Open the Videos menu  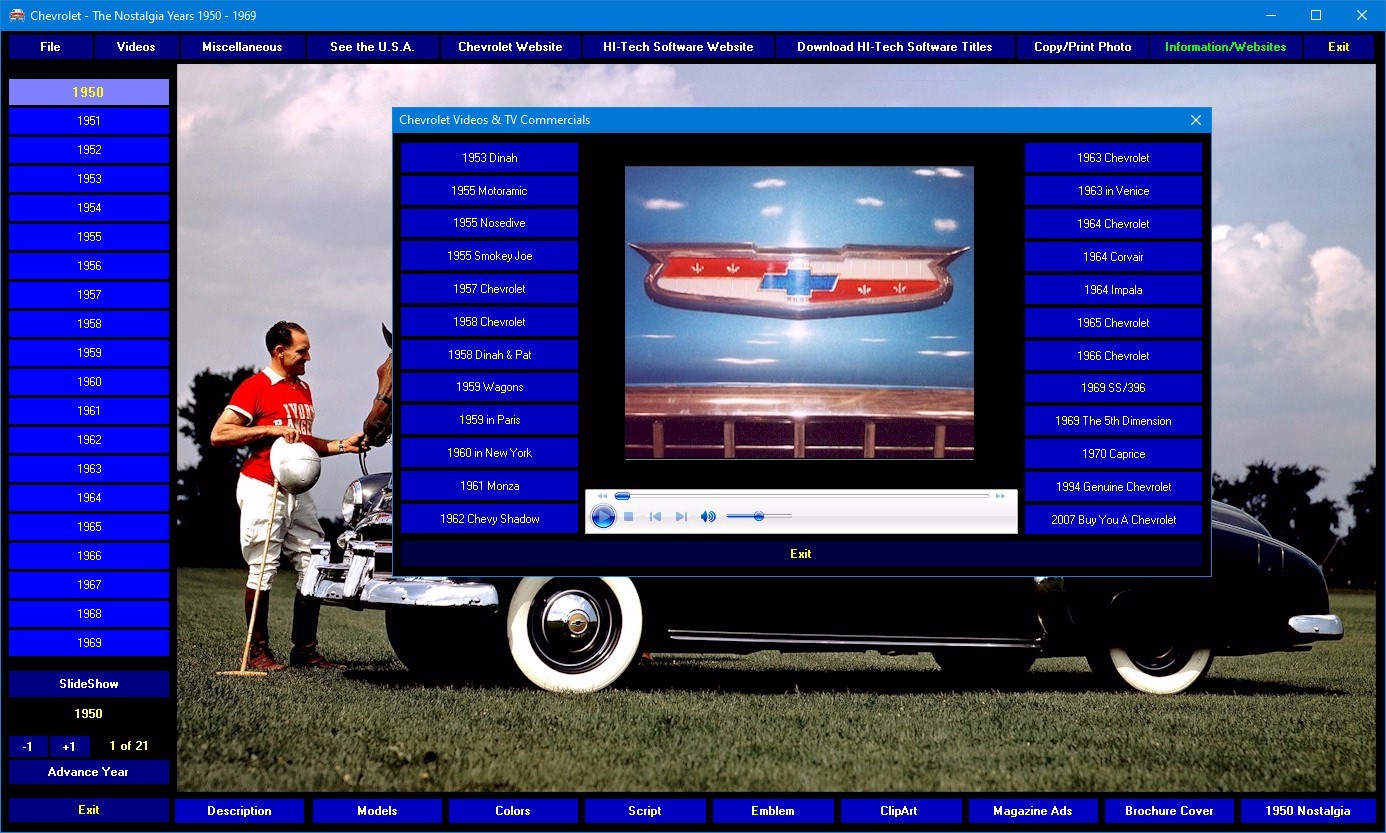136,47
